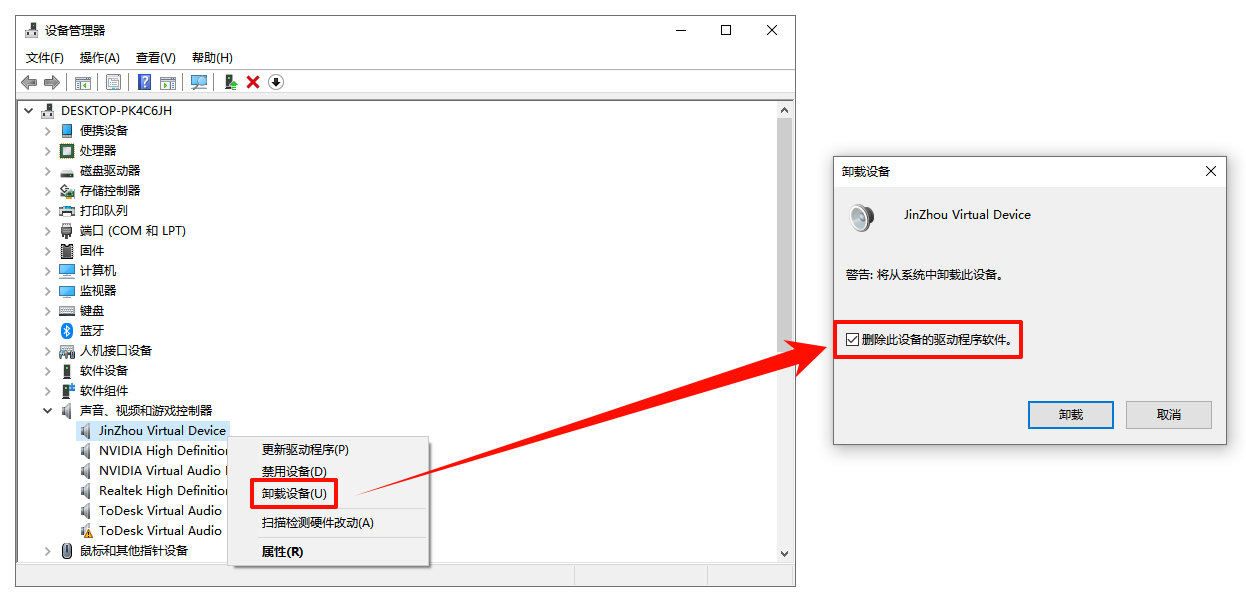Click the warning speaker icon for the last ToDesk device
This screenshot has width=1246, height=602.
point(86,531)
